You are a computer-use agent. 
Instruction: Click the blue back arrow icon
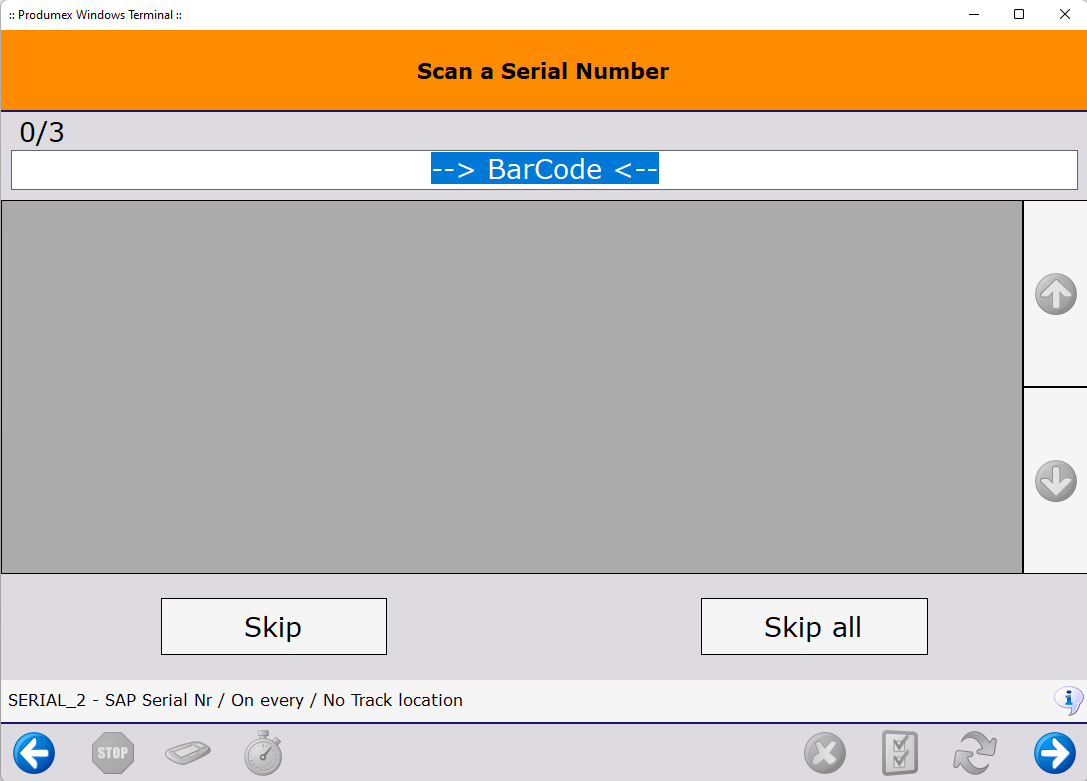tap(34, 753)
